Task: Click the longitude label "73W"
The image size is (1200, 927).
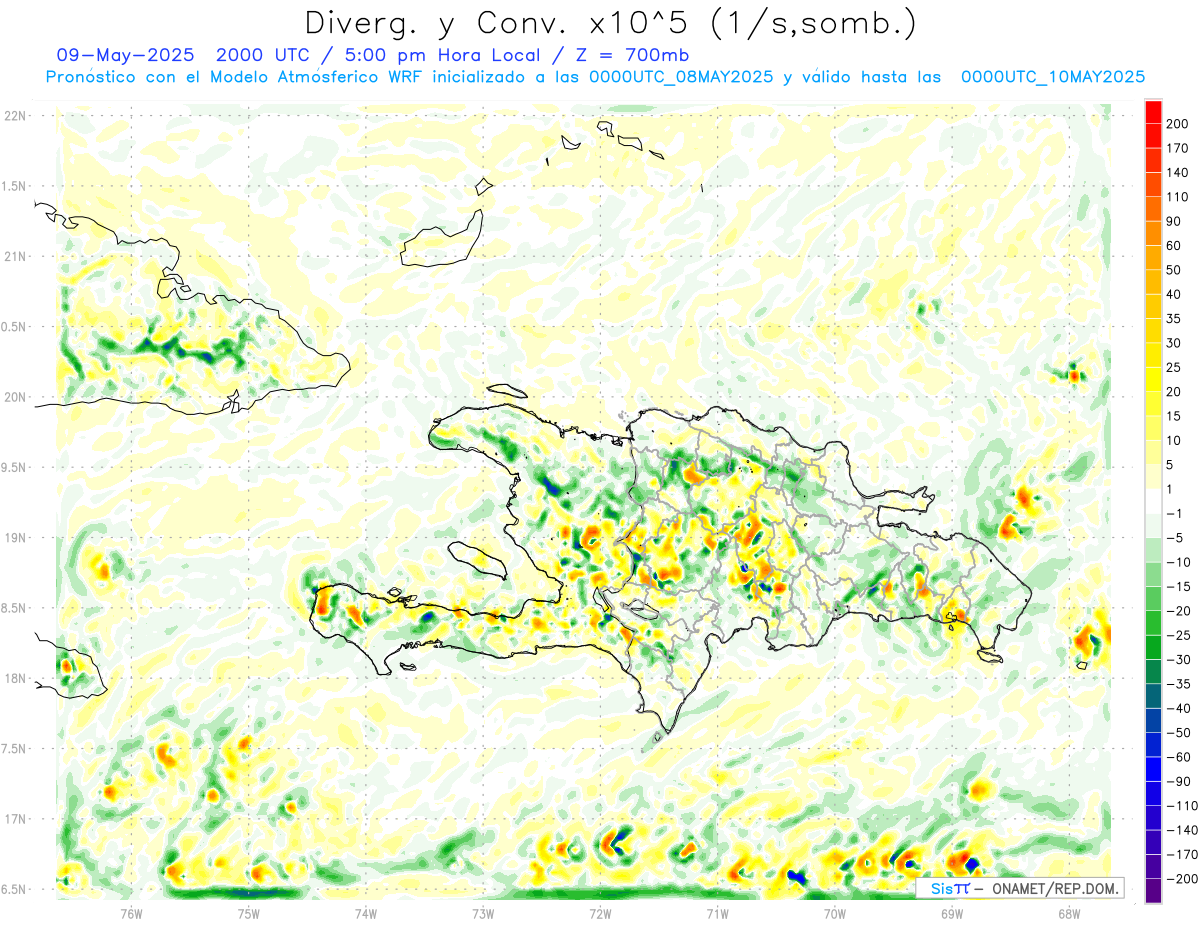Action: (x=483, y=914)
